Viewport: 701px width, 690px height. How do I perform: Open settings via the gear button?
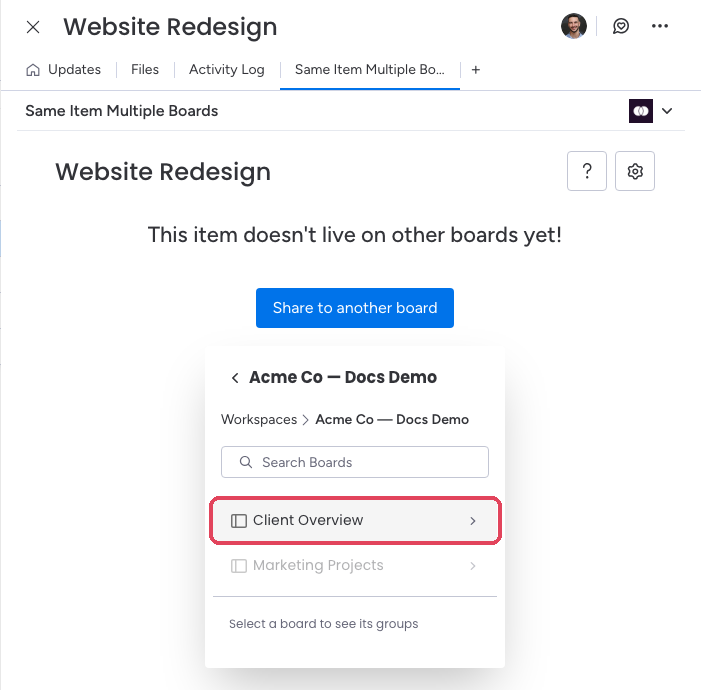pos(634,171)
